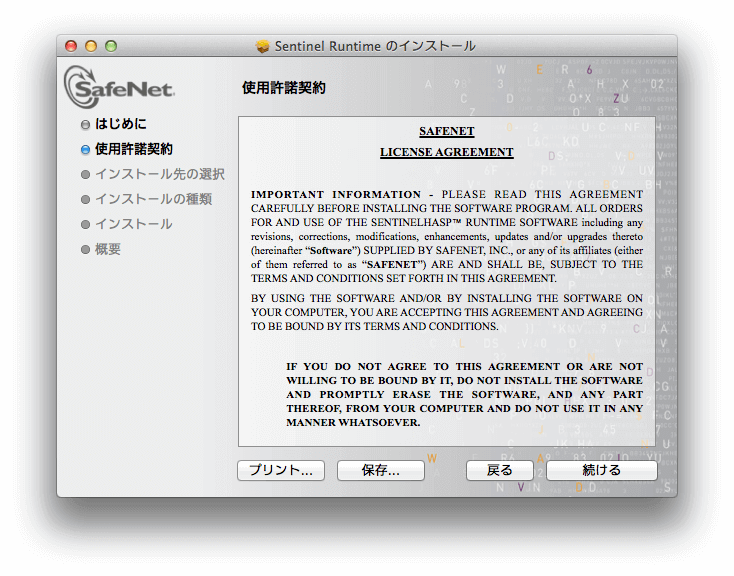Click the 使用許諾契約 page heading
Viewport: 734px width, 576px height.
click(284, 88)
